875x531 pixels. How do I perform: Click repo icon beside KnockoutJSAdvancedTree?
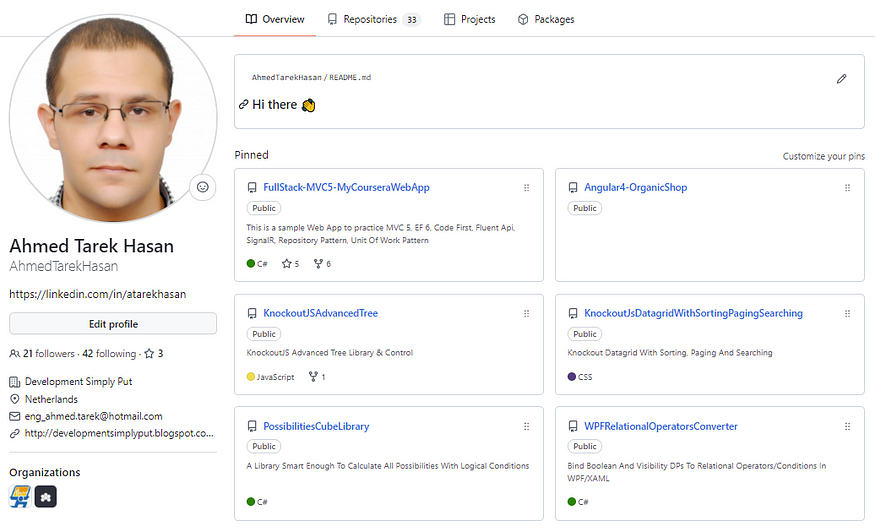click(252, 313)
